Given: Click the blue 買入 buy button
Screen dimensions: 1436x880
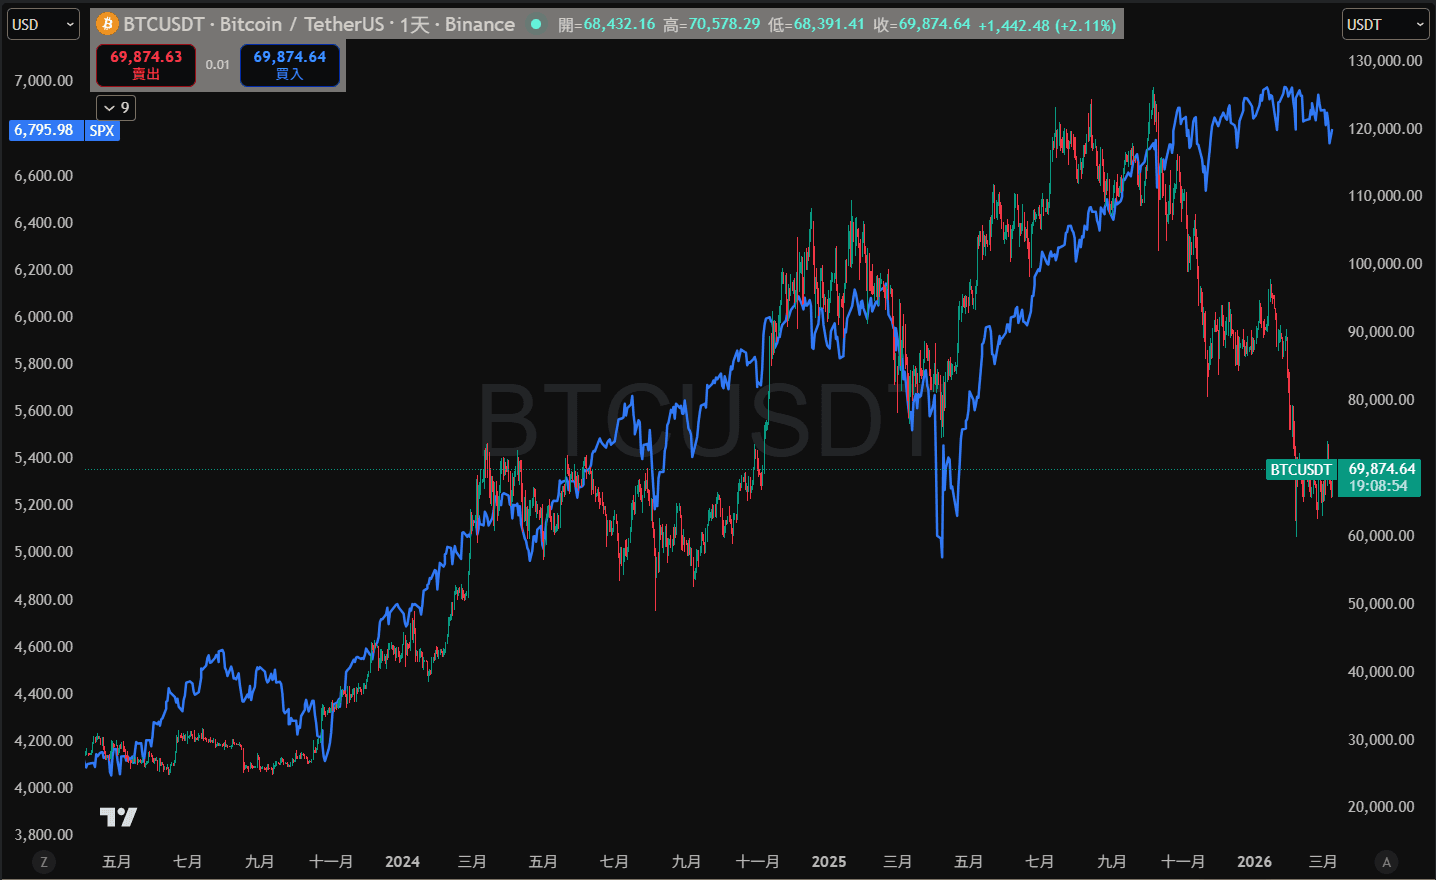Looking at the screenshot, I should click(x=289, y=64).
